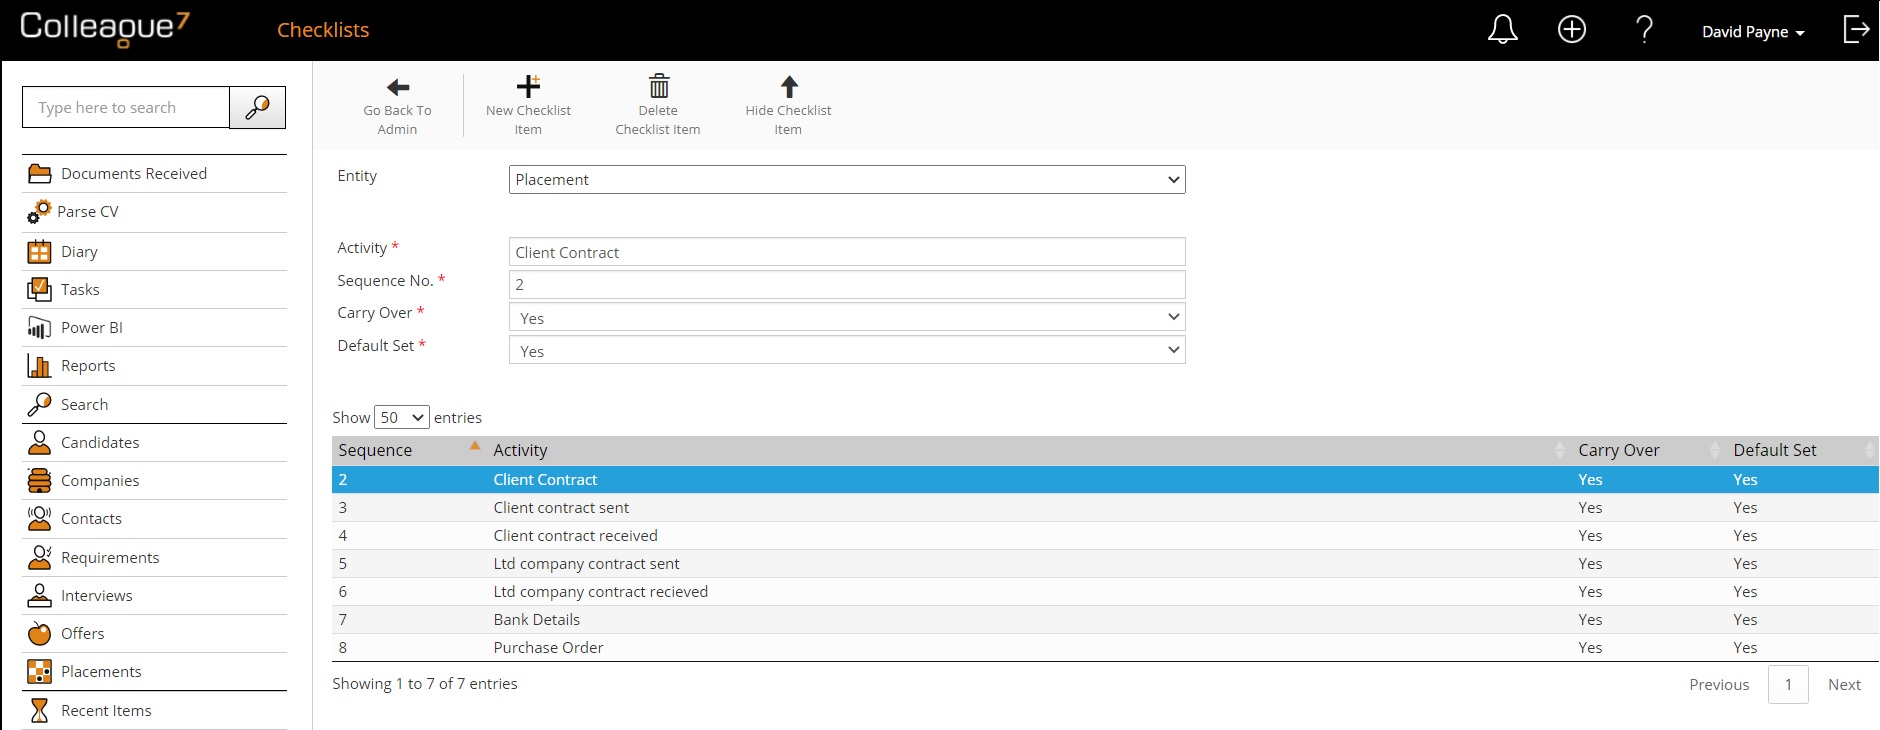Select the Client contract received row
Image resolution: width=1880 pixels, height=730 pixels.
point(1105,536)
